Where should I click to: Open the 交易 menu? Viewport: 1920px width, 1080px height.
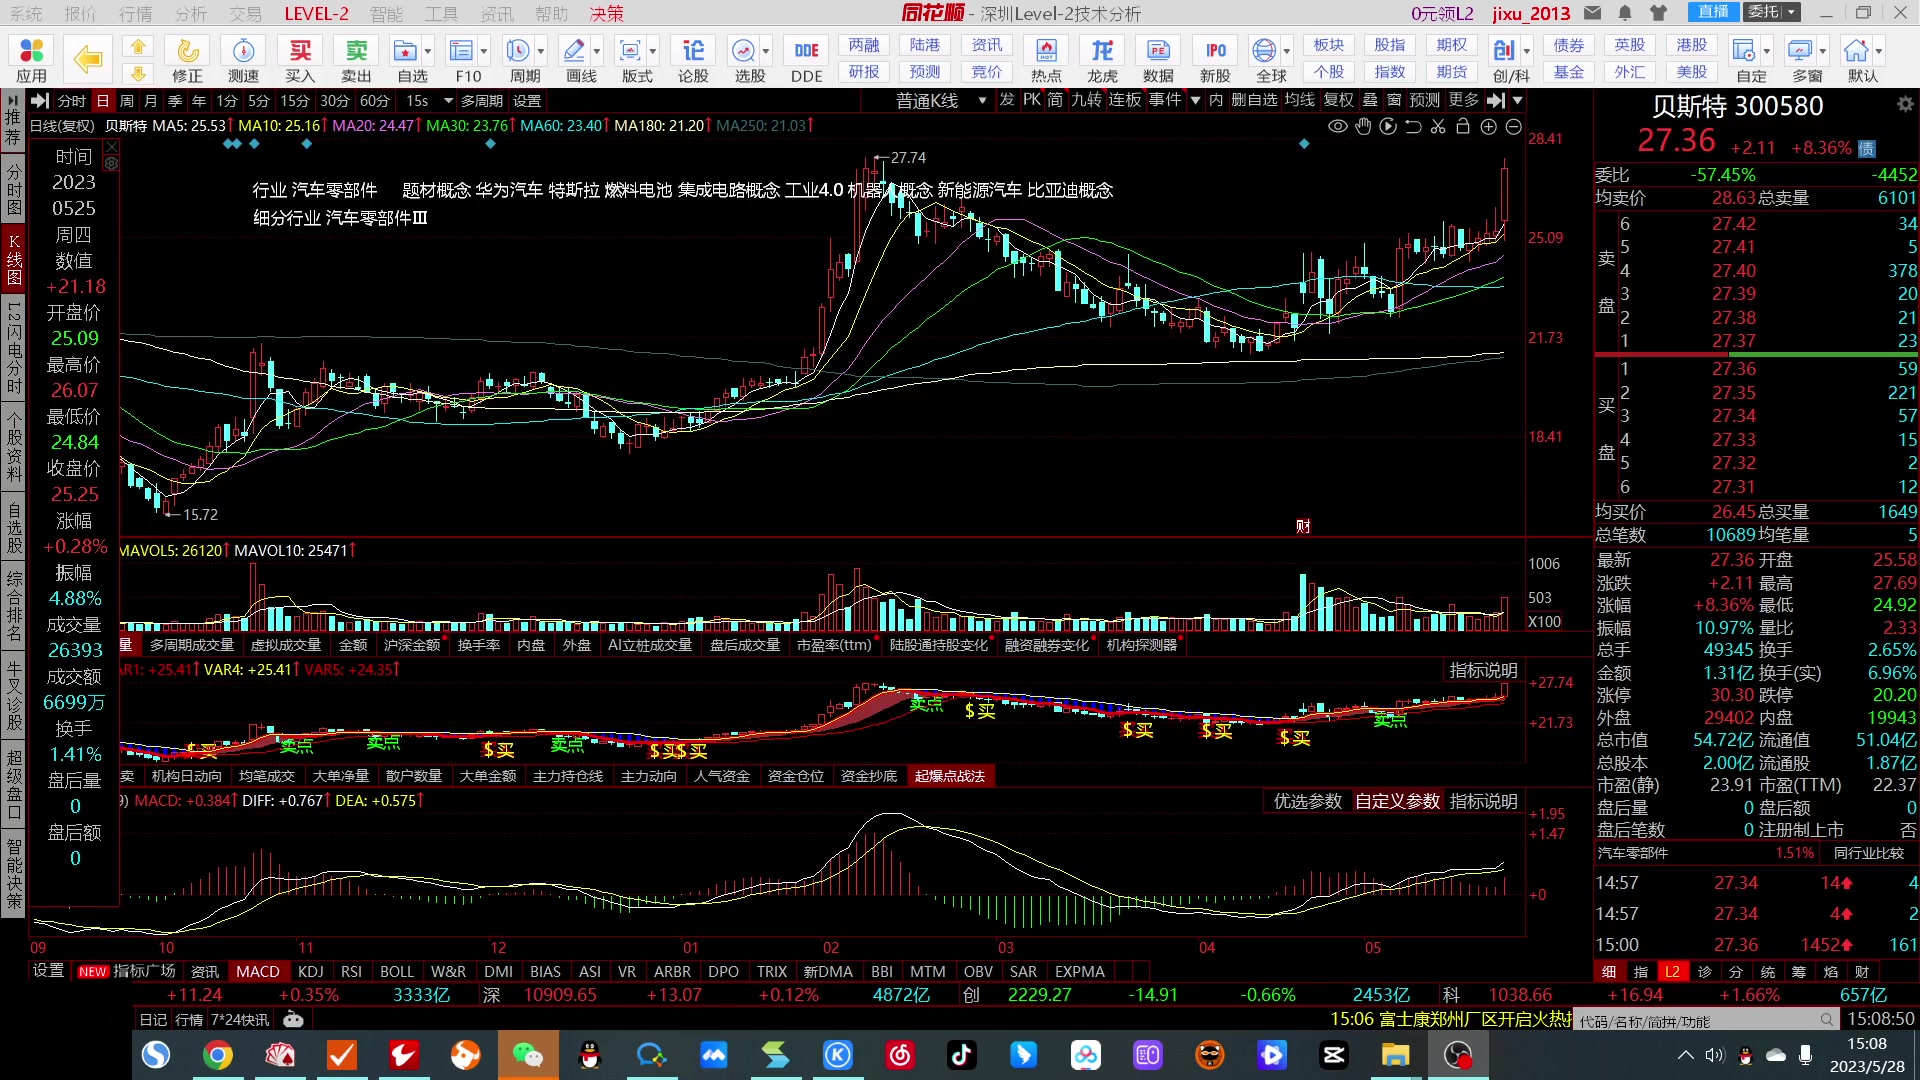click(245, 13)
